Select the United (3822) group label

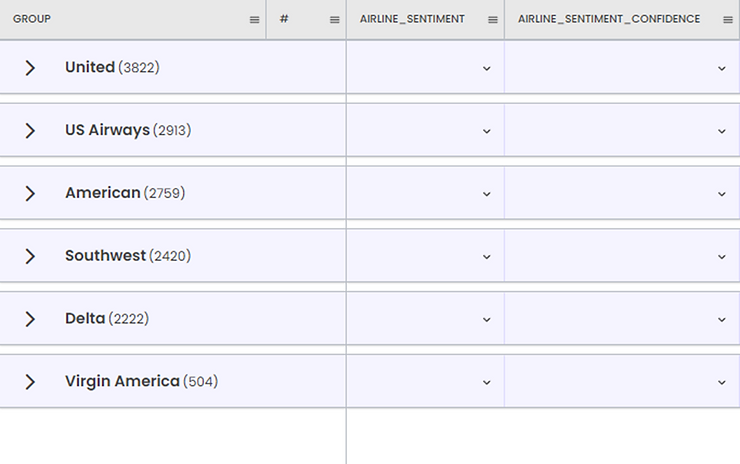point(112,67)
